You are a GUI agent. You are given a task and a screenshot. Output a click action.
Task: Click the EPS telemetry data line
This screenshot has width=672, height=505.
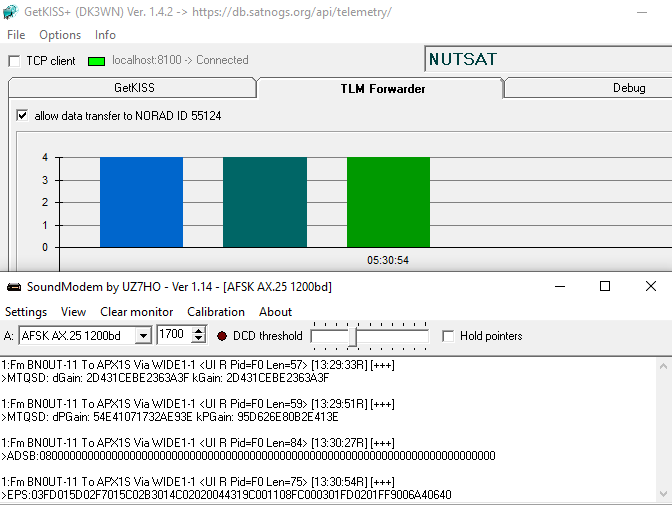pyautogui.click(x=226, y=495)
